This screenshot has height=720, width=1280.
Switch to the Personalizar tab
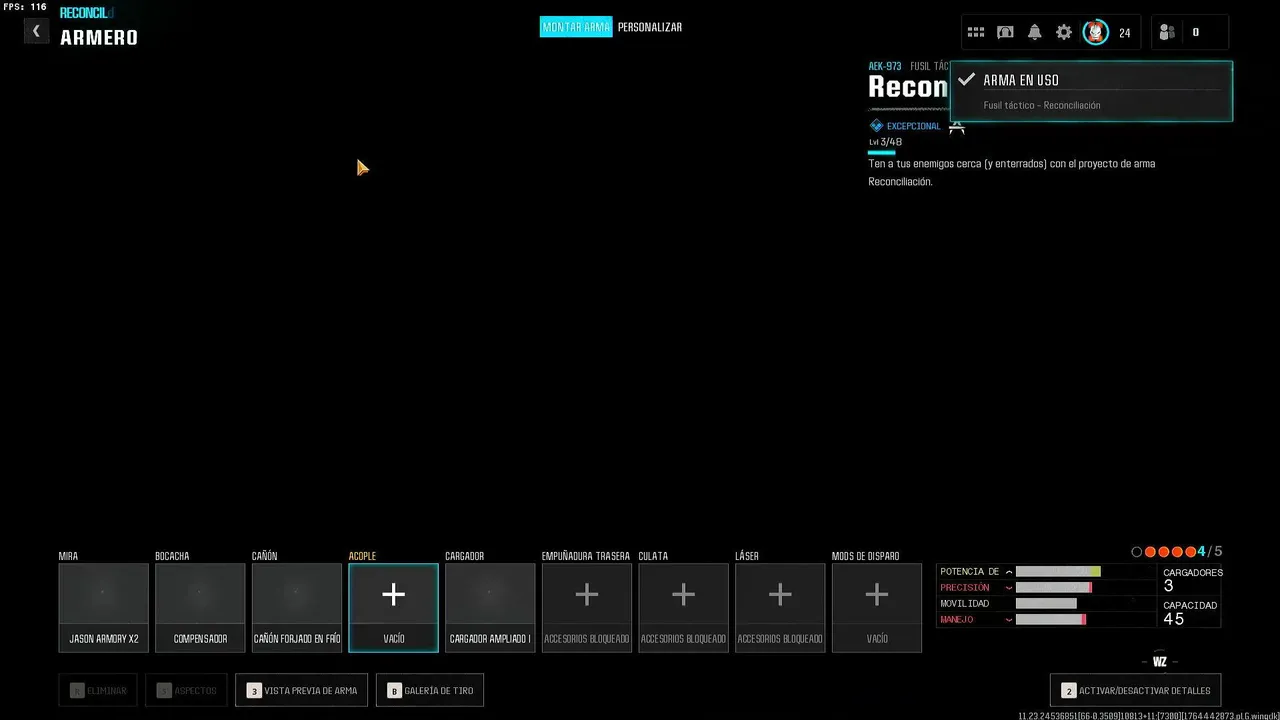[650, 27]
